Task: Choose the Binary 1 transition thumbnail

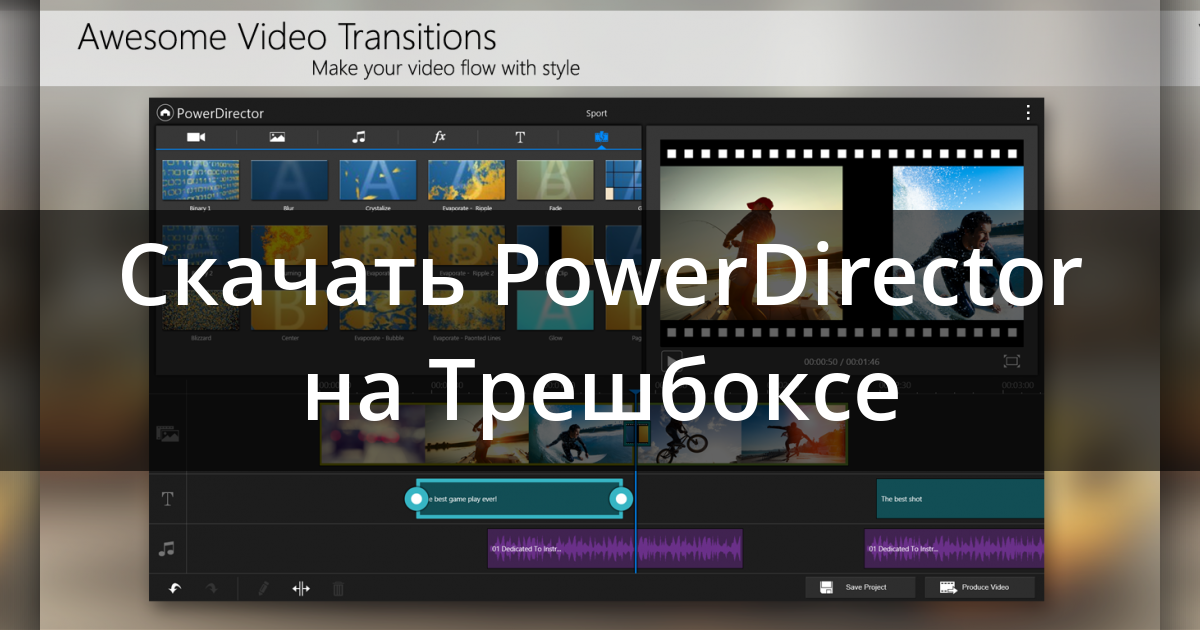Action: (x=200, y=181)
